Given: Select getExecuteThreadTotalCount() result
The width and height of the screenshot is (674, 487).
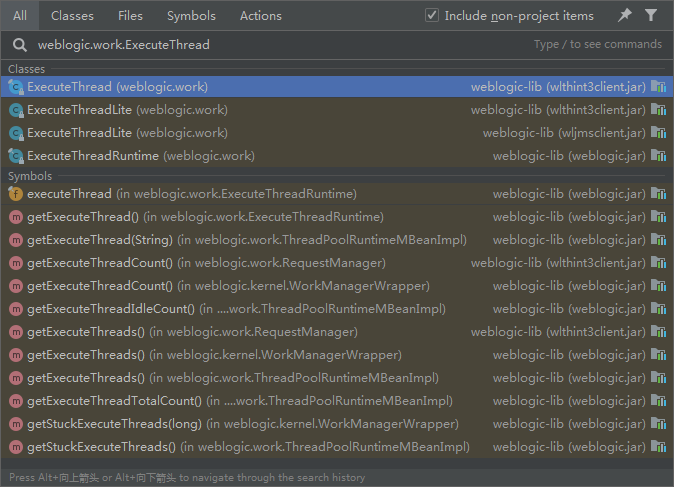Looking at the screenshot, I should point(337,401).
